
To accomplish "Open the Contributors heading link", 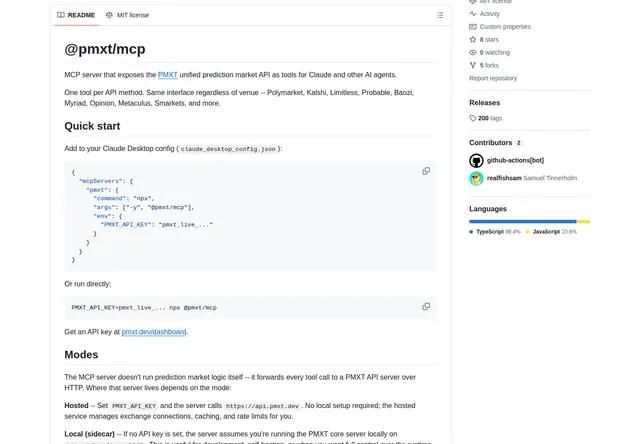I will pos(490,143).
